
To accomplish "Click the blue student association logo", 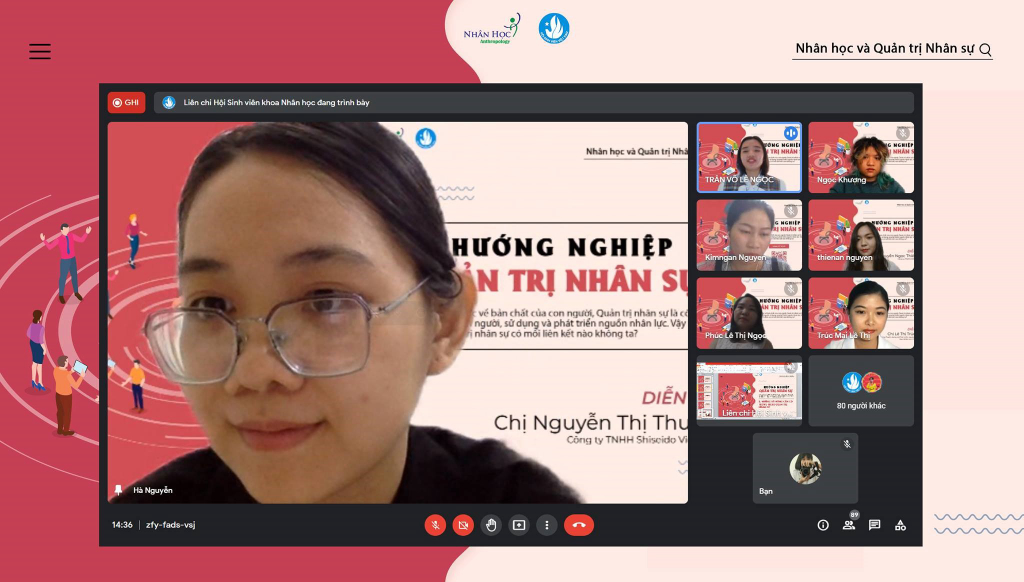I will pos(554,28).
